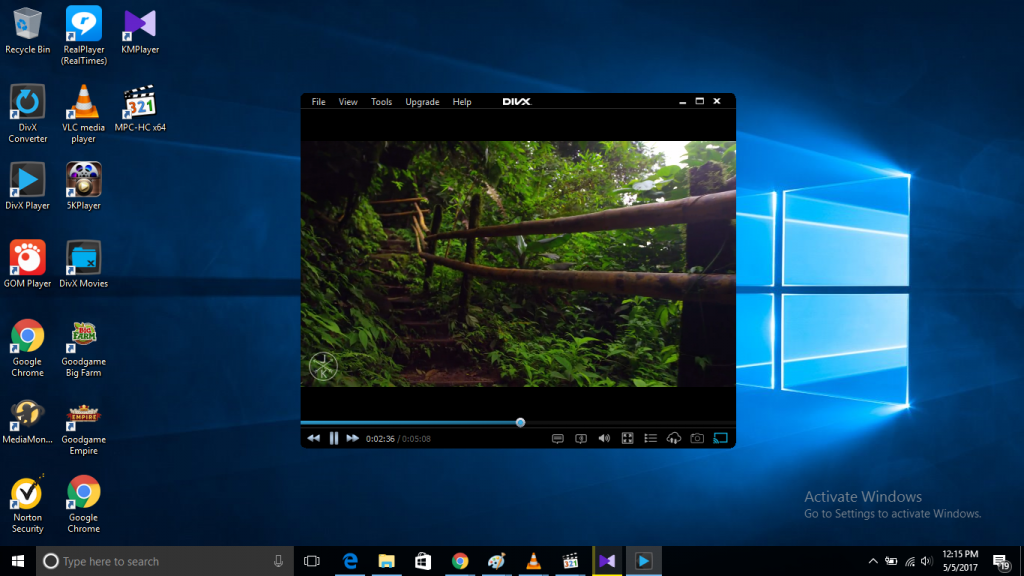
Task: Expand the Tools menu
Action: [381, 102]
